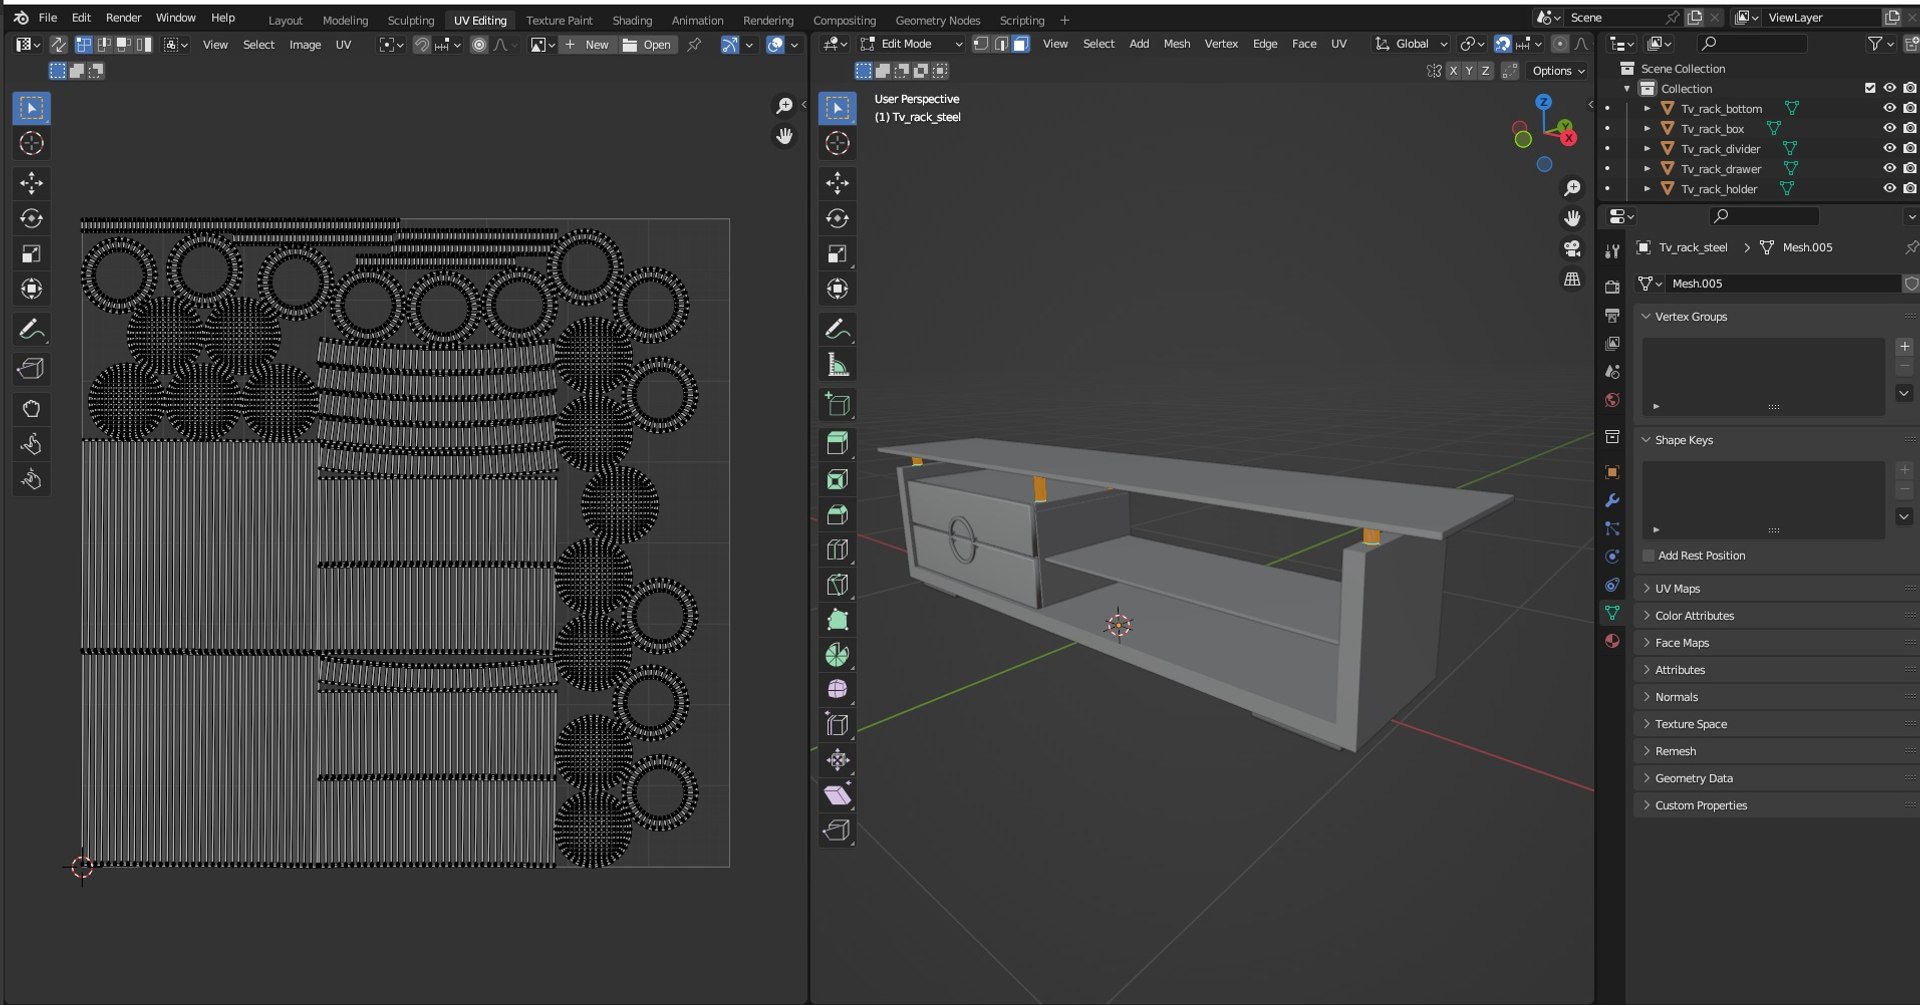Viewport: 1920px width, 1005px height.
Task: Select the Rotate tool in the 3D viewport
Action: pyautogui.click(x=837, y=218)
